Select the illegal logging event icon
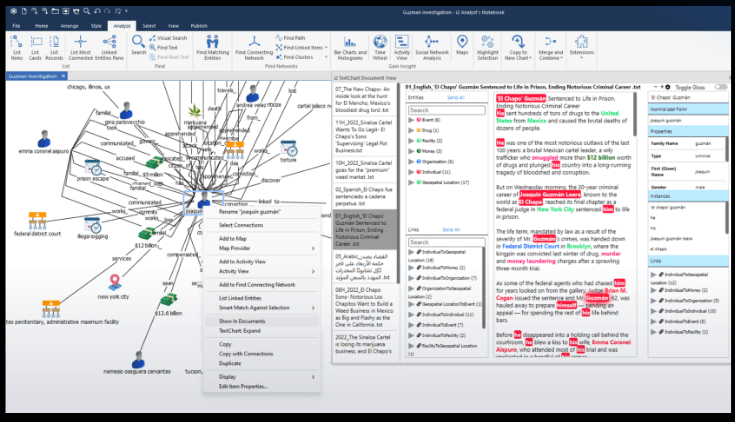The image size is (735, 422). (93, 225)
